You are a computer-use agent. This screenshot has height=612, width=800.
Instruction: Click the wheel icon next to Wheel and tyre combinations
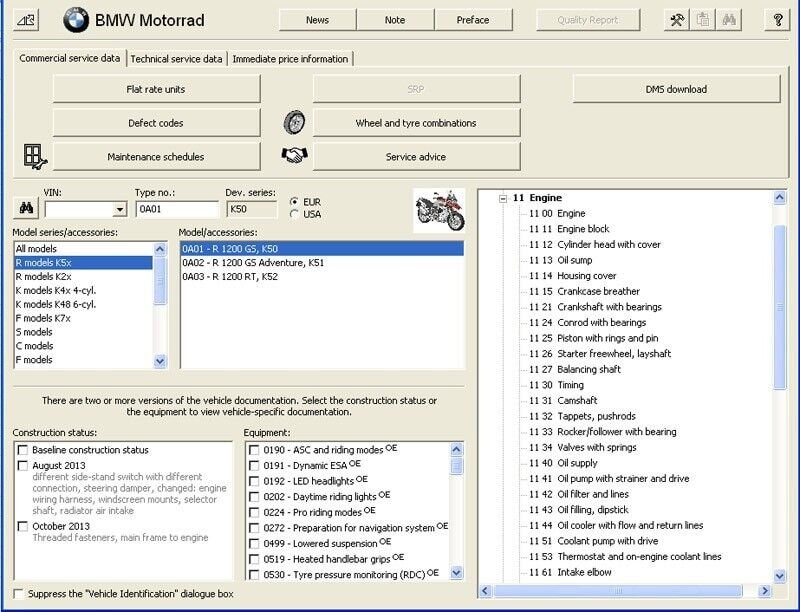pos(292,123)
